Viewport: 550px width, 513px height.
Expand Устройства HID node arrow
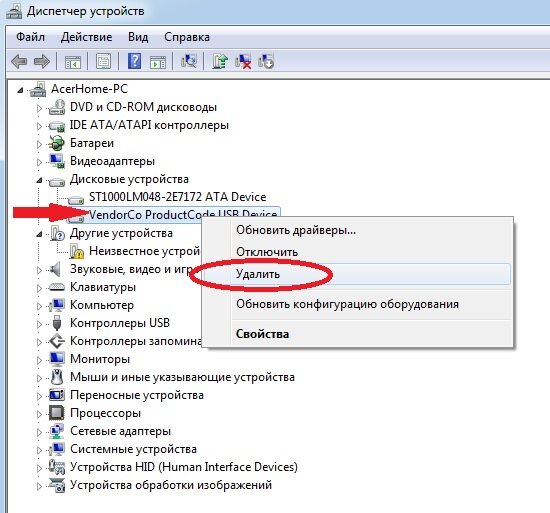click(40, 468)
